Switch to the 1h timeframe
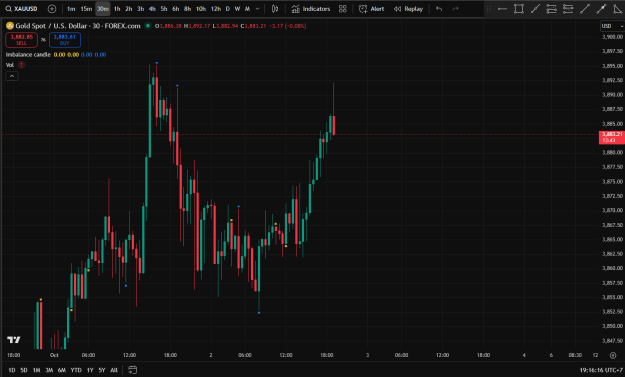 117,9
